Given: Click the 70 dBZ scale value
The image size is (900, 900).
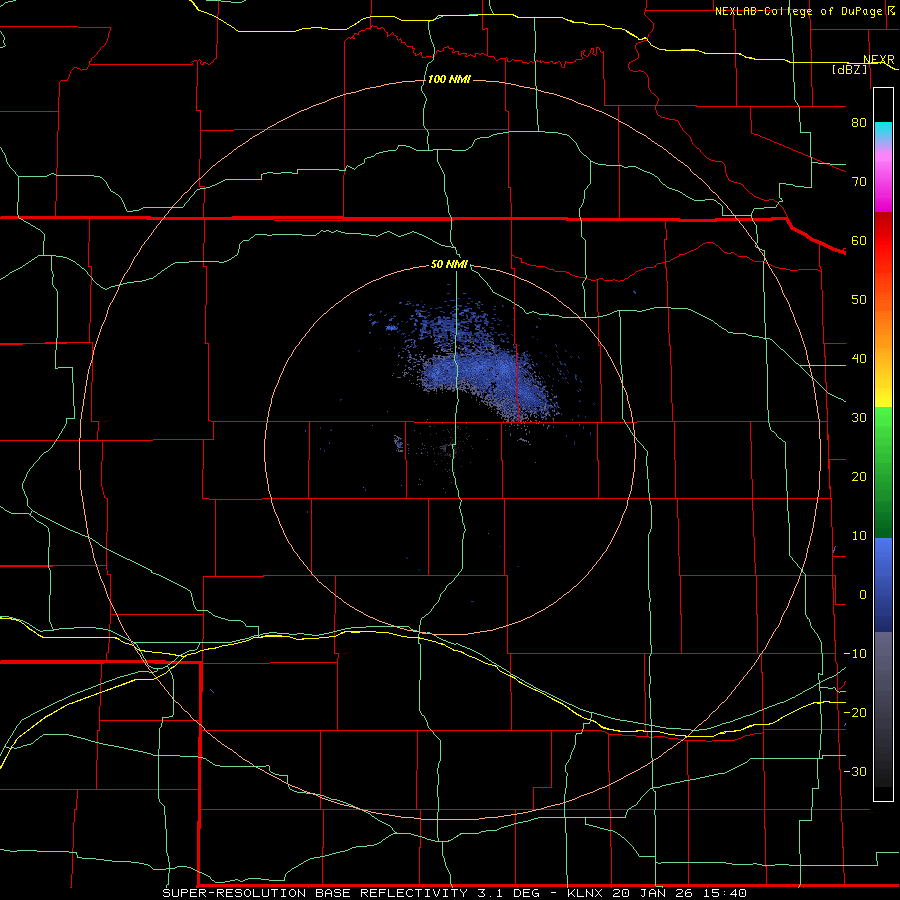Looking at the screenshot, I should coord(859,181).
